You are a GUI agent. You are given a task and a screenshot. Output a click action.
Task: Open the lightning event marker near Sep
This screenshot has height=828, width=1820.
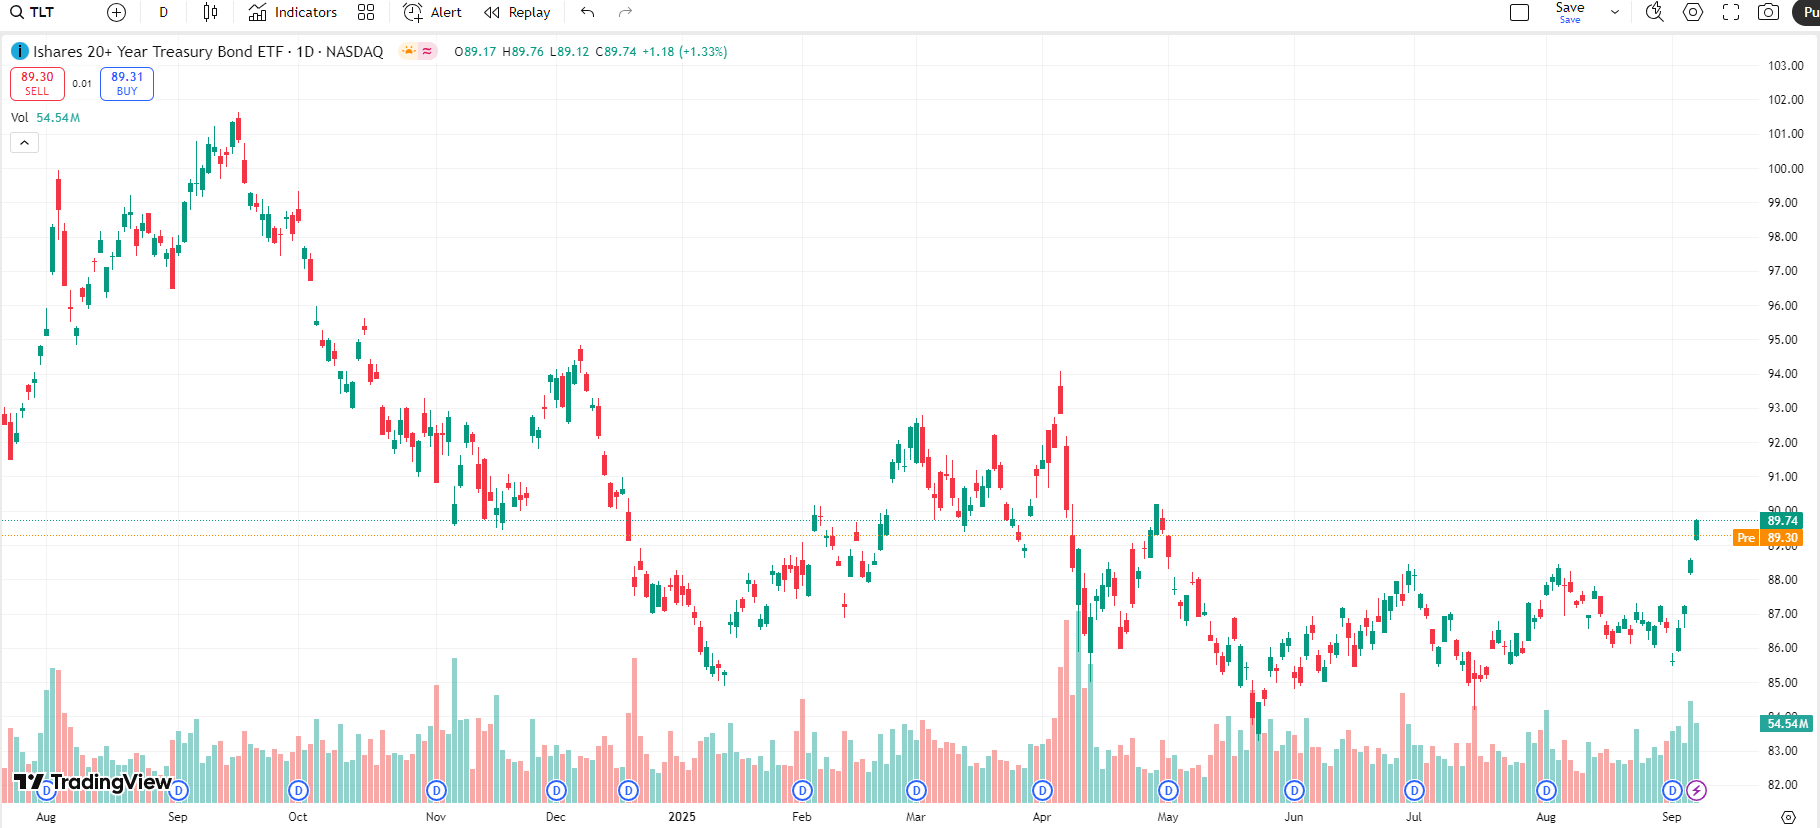(x=1696, y=790)
